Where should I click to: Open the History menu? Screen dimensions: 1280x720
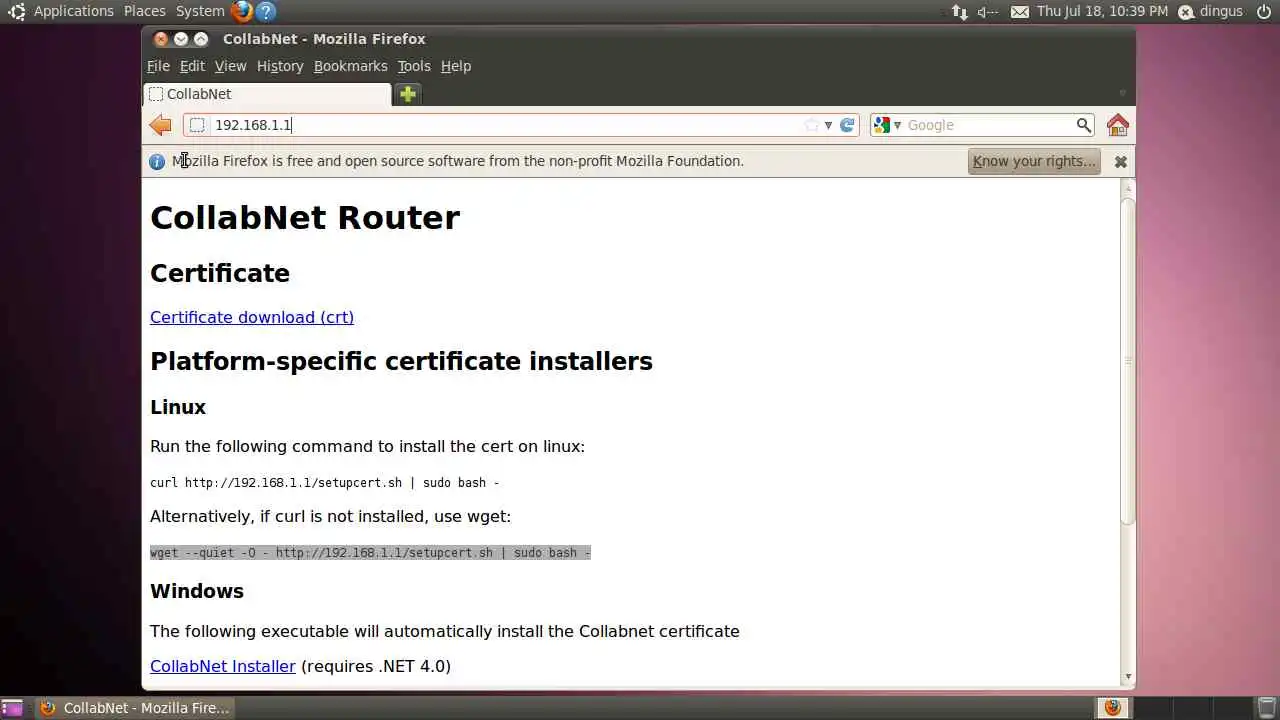tap(280, 66)
